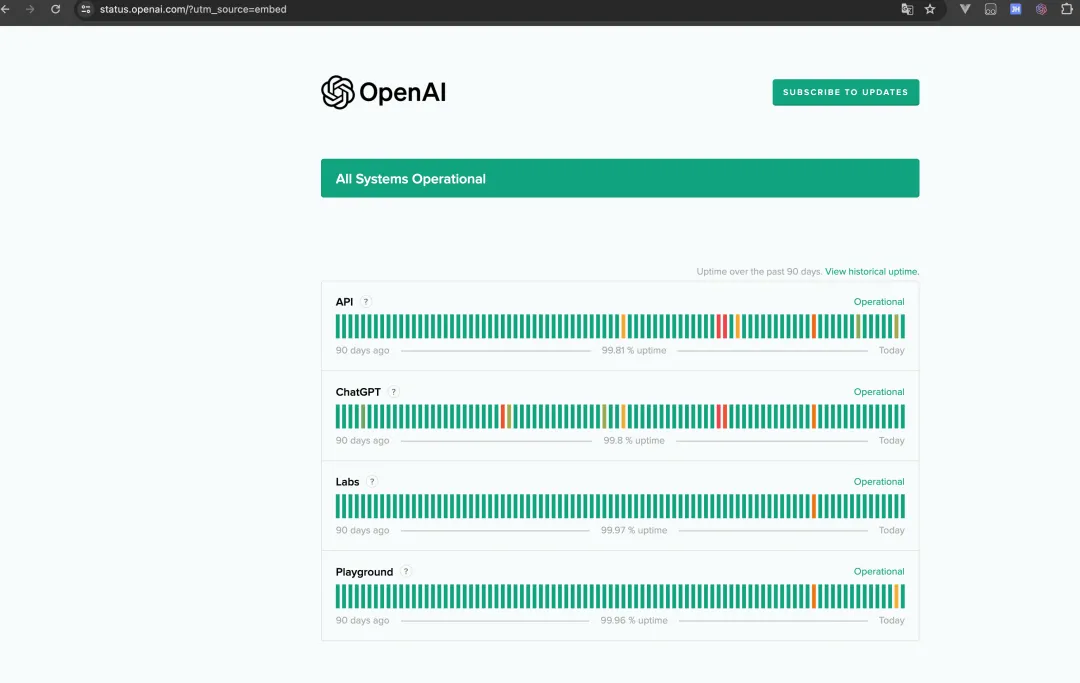Click the question mark next to ChatGPT

(393, 392)
